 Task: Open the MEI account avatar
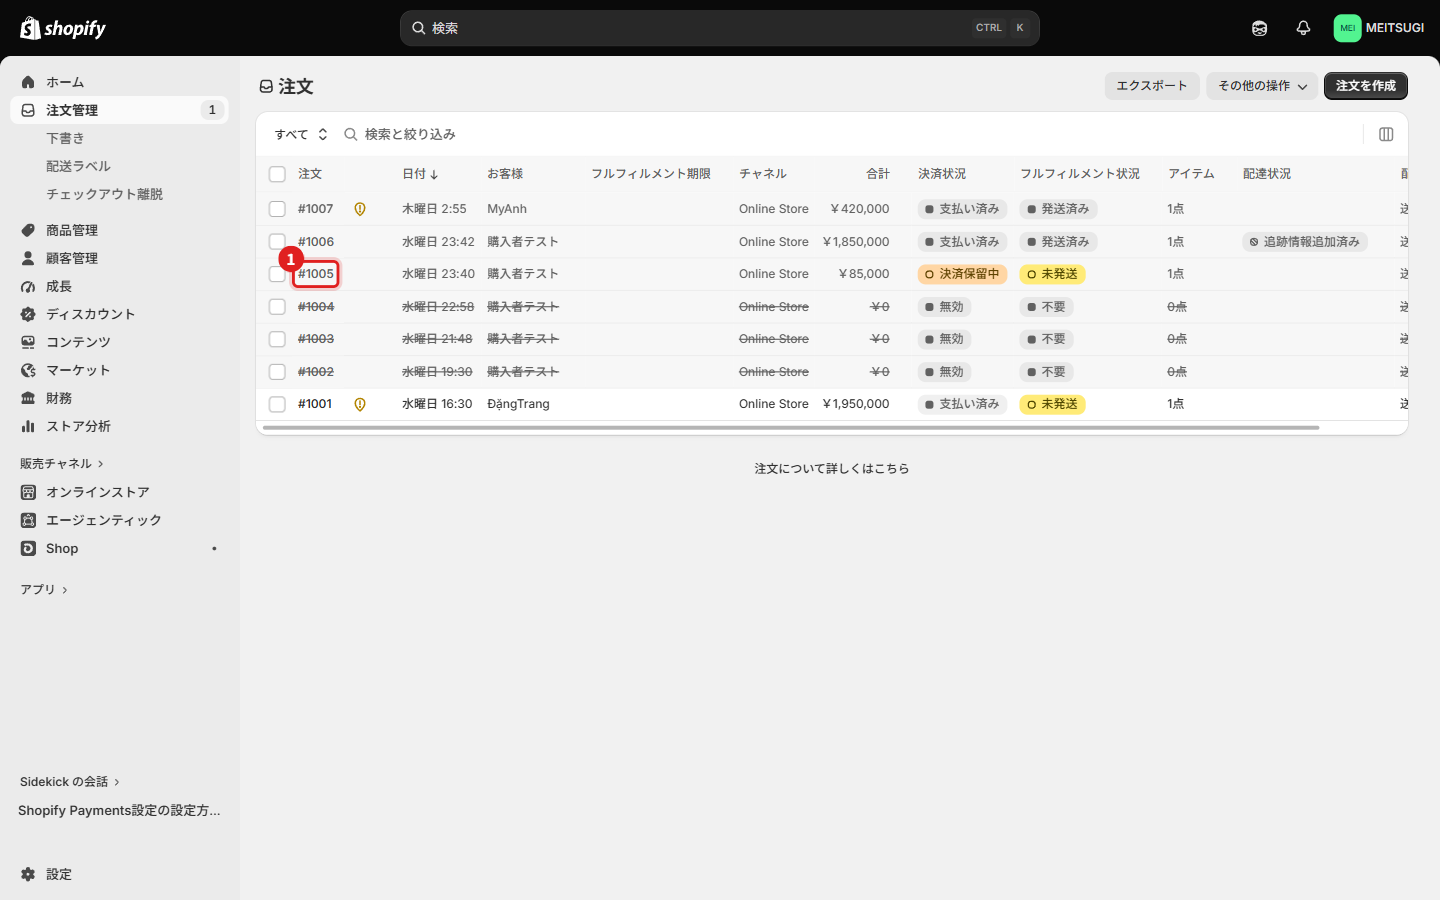(1347, 28)
